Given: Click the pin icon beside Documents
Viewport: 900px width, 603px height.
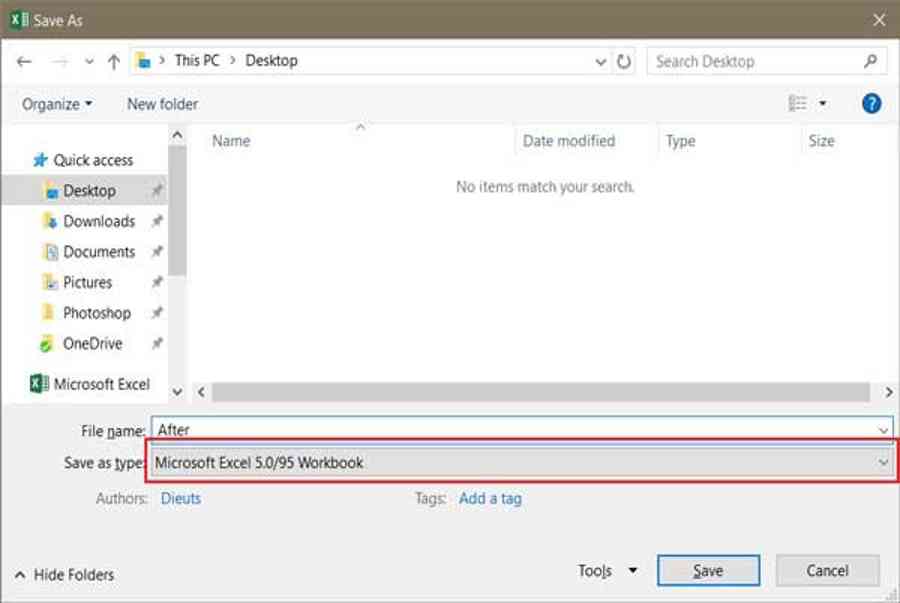Looking at the screenshot, I should pos(157,251).
